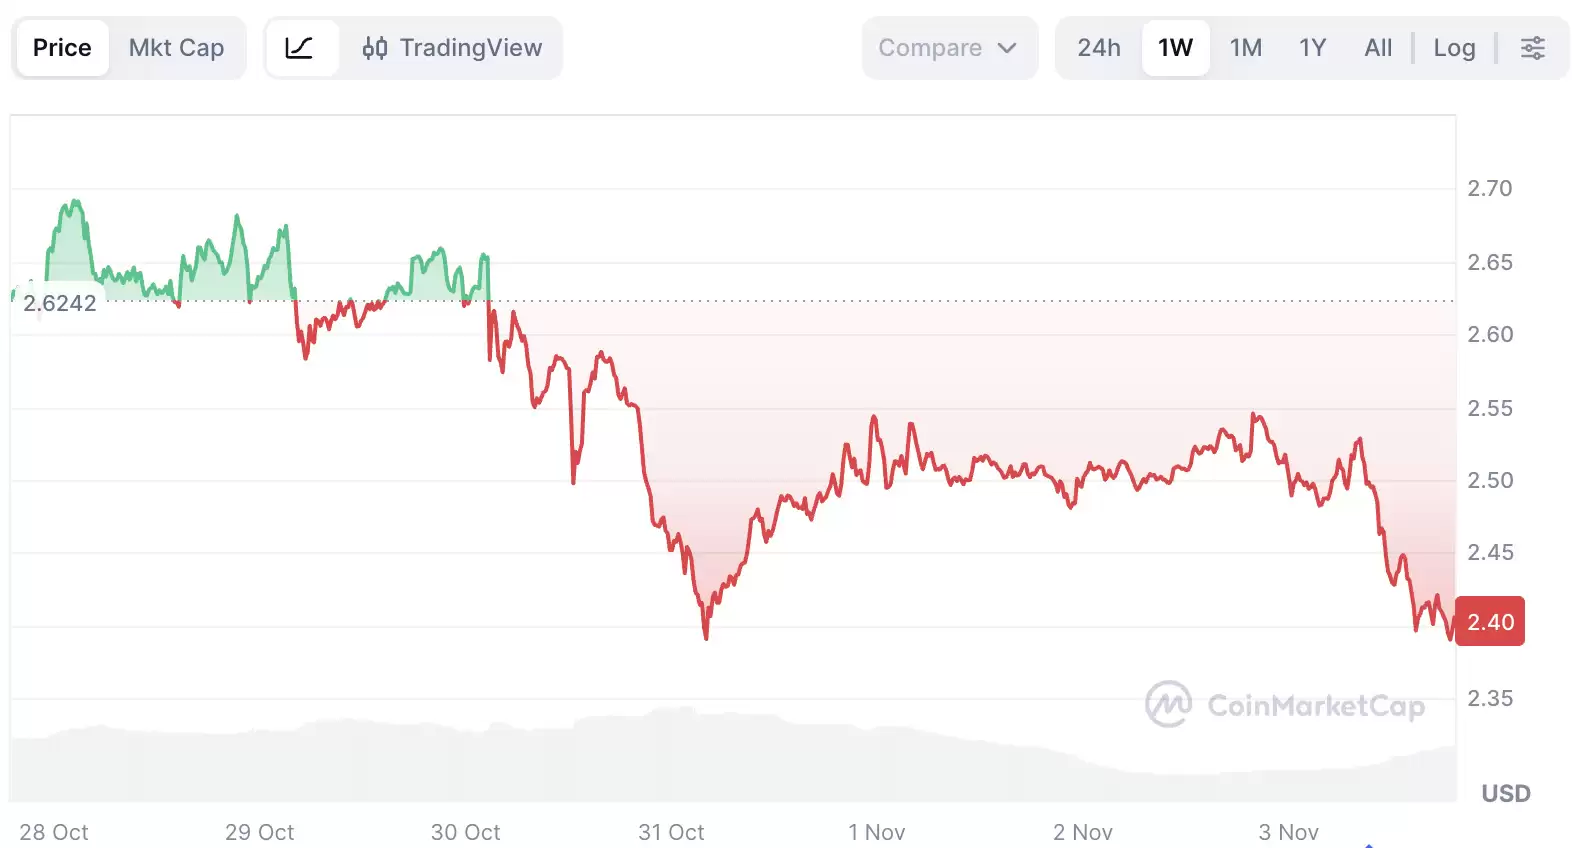1572x848 pixels.
Task: Show the All-time chart
Action: [1377, 47]
